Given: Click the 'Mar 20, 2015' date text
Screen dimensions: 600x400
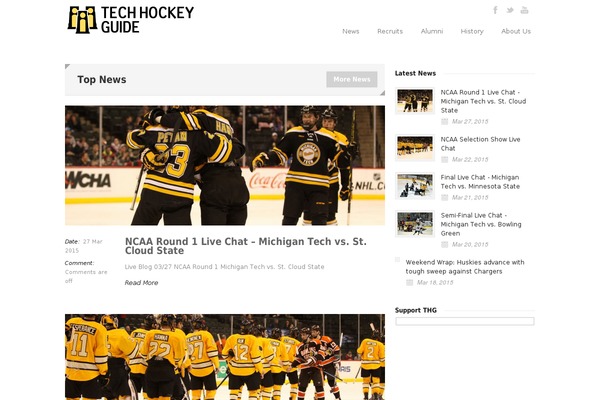Looking at the screenshot, I should pyautogui.click(x=470, y=245).
